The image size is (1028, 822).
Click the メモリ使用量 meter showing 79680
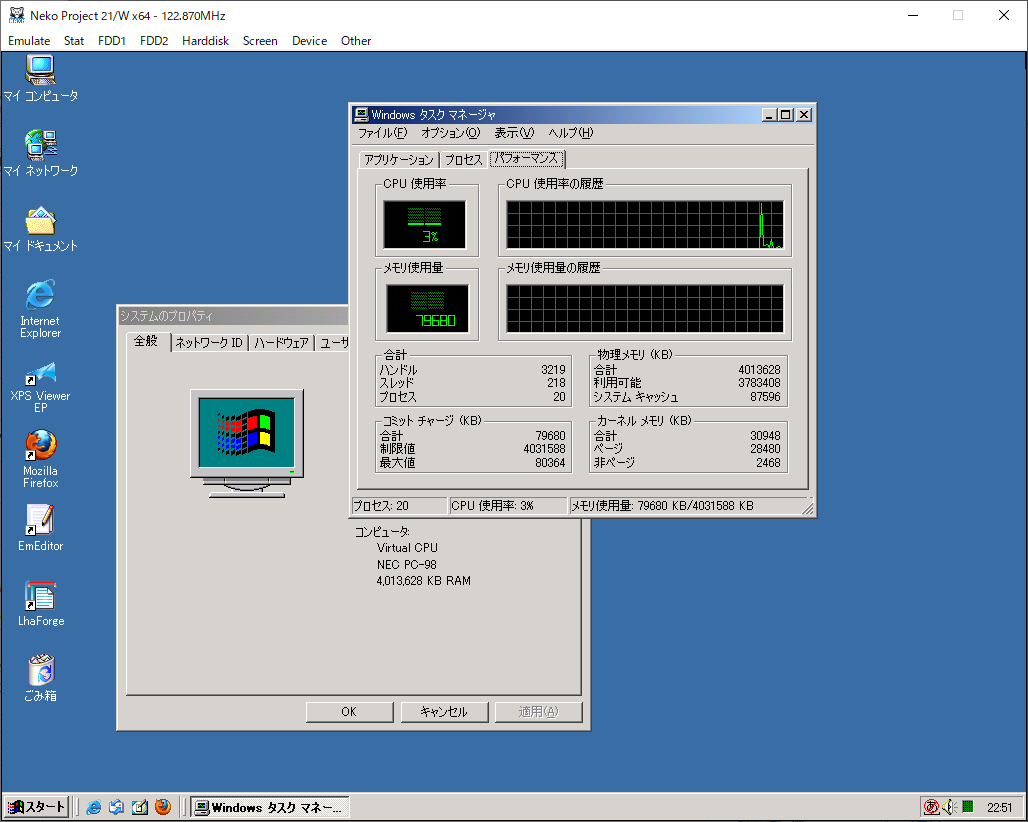coord(427,308)
